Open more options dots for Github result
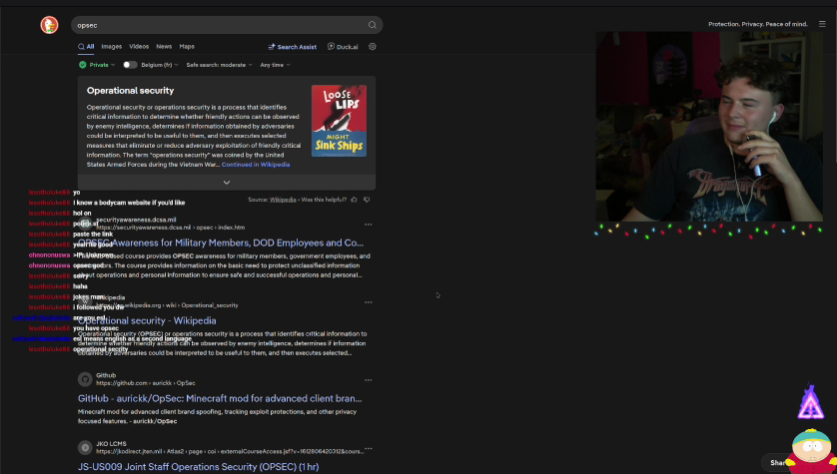The height and width of the screenshot is (474, 837). click(368, 380)
